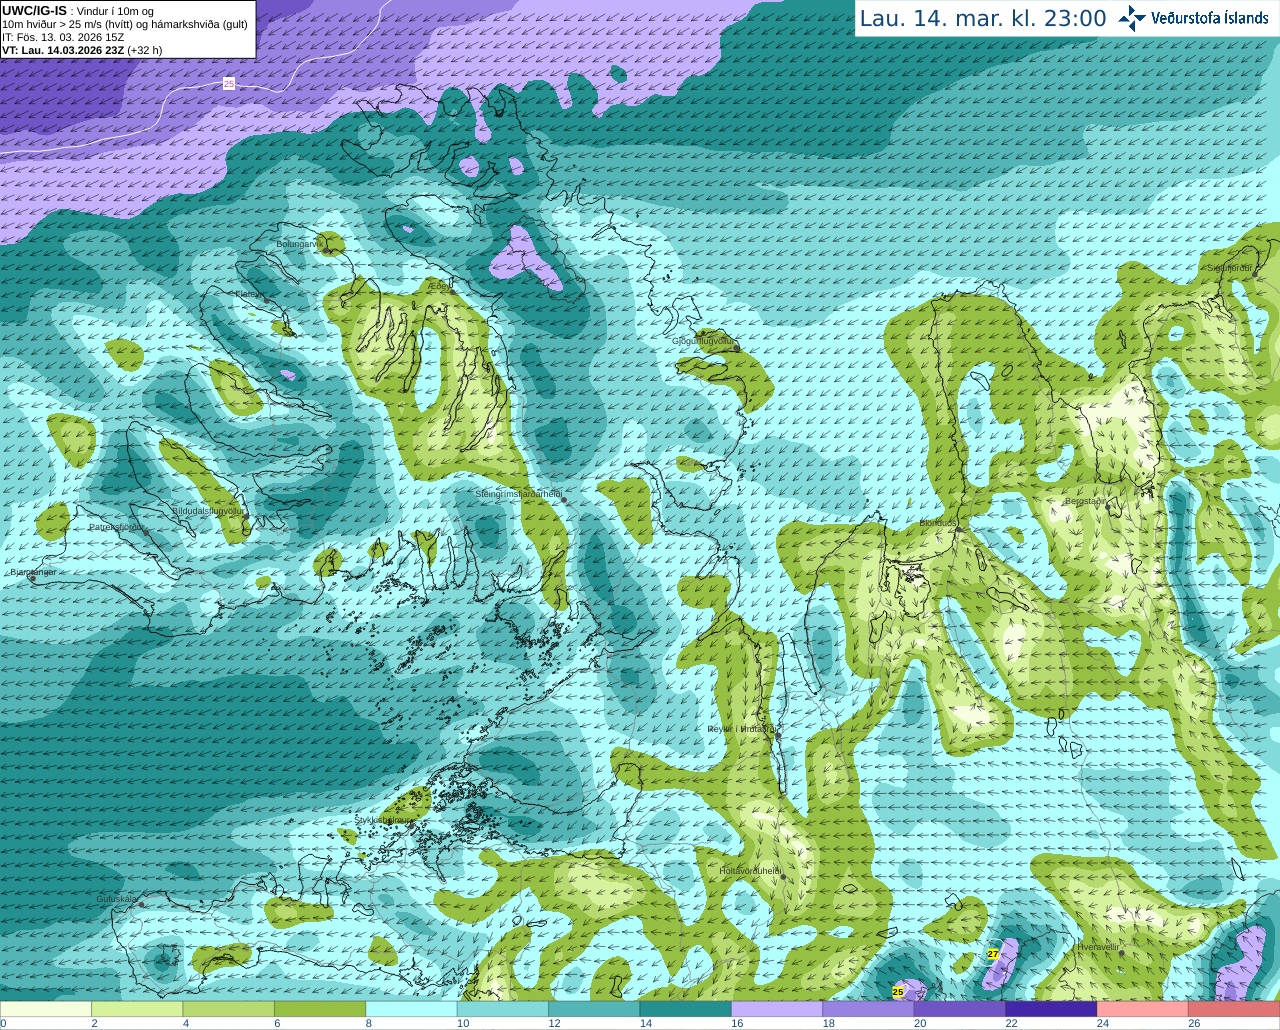Click the Gjögurflugvöllur station label
1280x1030 pixels.
pyautogui.click(x=703, y=341)
